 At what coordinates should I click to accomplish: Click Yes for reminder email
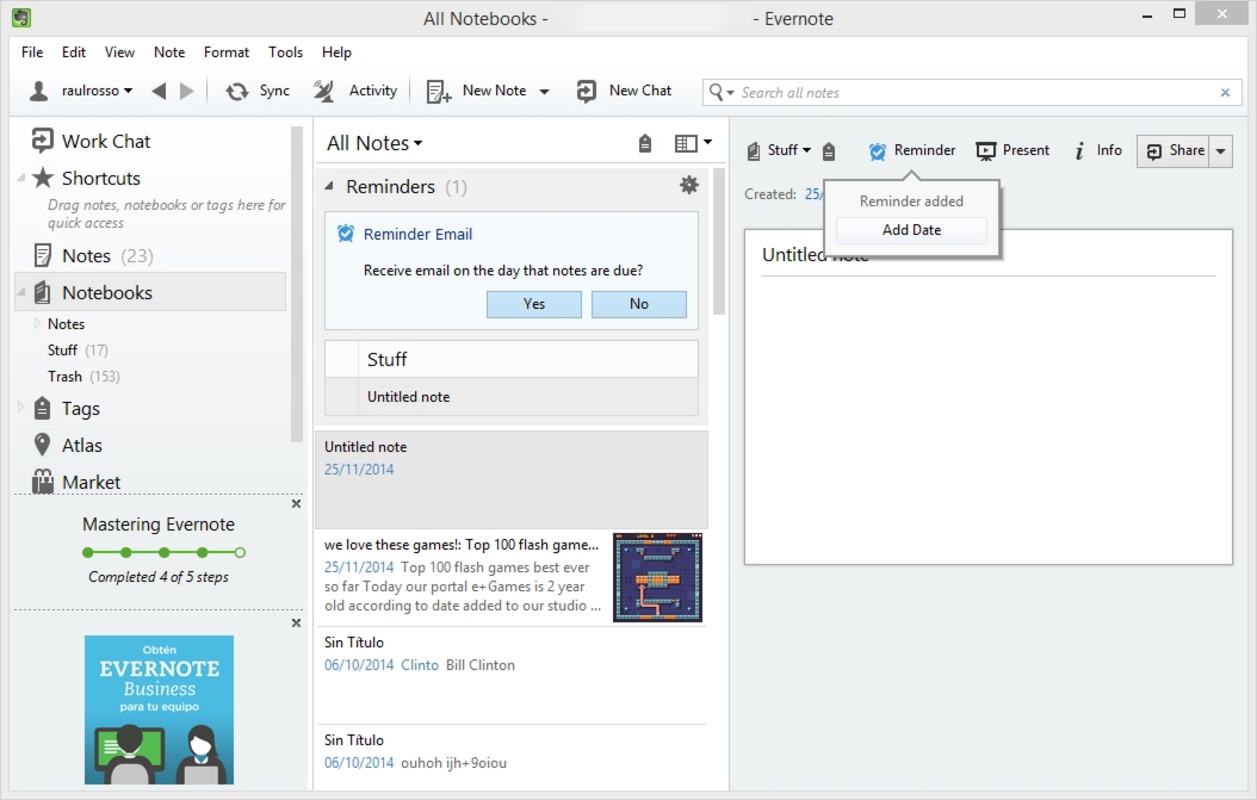[534, 304]
